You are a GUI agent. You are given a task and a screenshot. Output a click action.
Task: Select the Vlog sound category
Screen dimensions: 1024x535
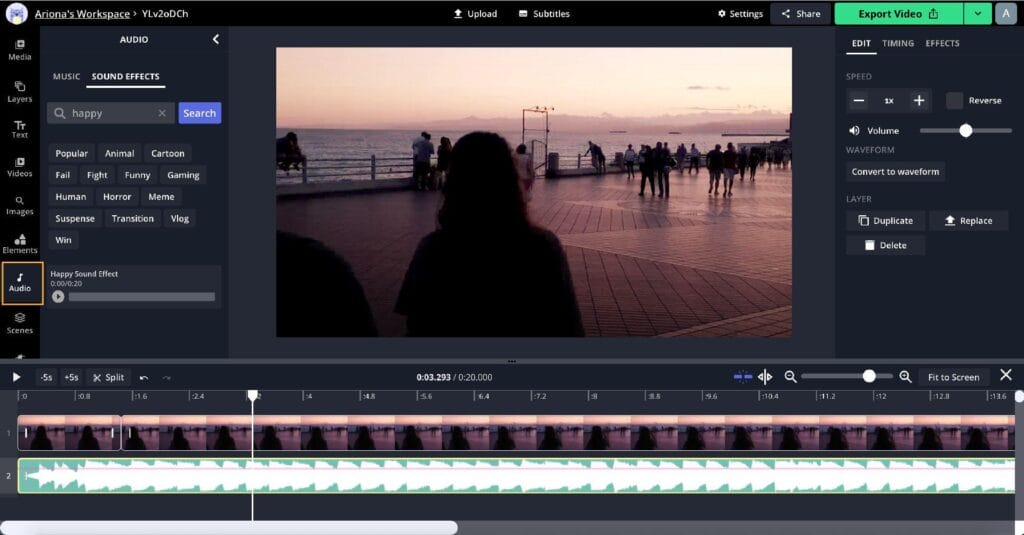[x=180, y=218]
